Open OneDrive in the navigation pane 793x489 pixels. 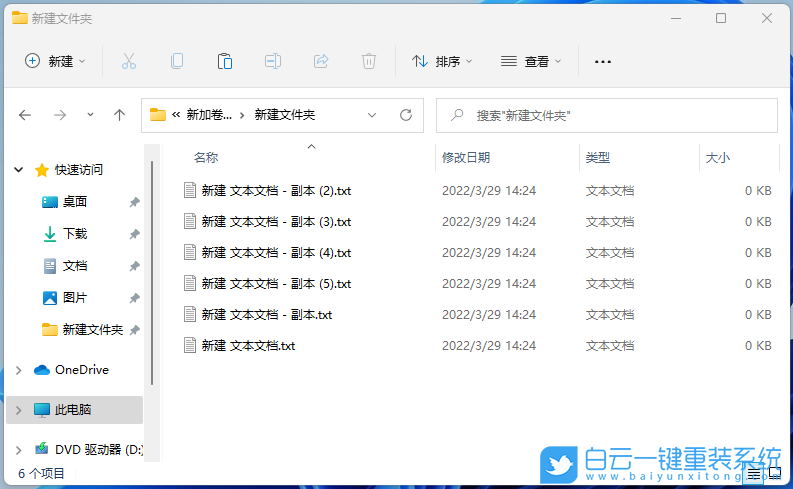coord(81,370)
